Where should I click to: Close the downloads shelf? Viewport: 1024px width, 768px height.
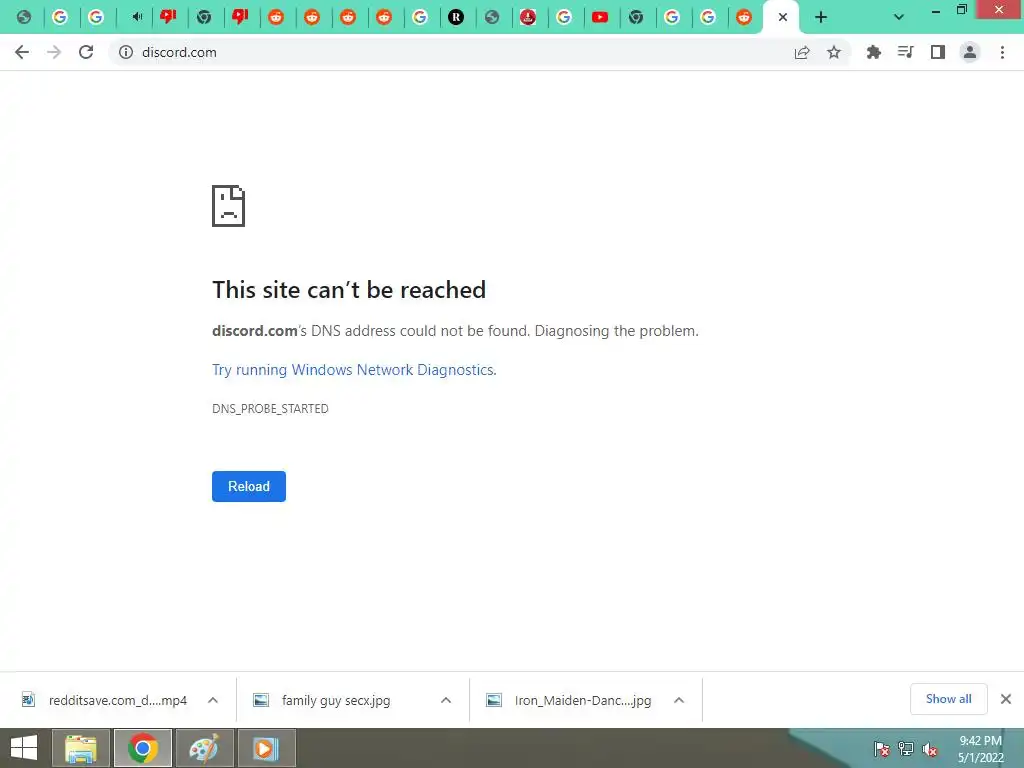pyautogui.click(x=1006, y=699)
